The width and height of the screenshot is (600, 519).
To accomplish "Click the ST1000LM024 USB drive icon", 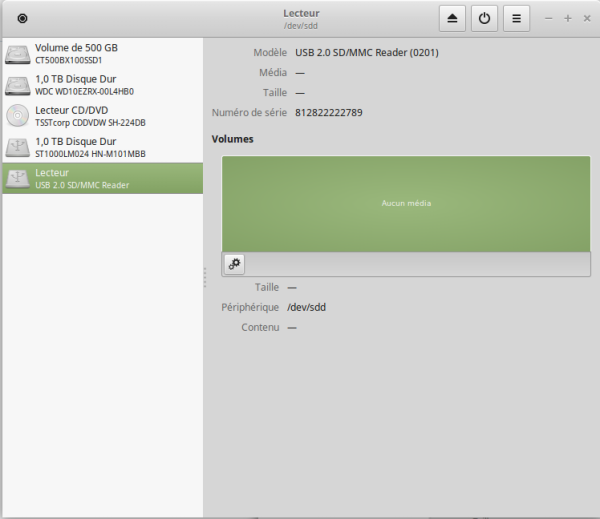I will point(18,148).
